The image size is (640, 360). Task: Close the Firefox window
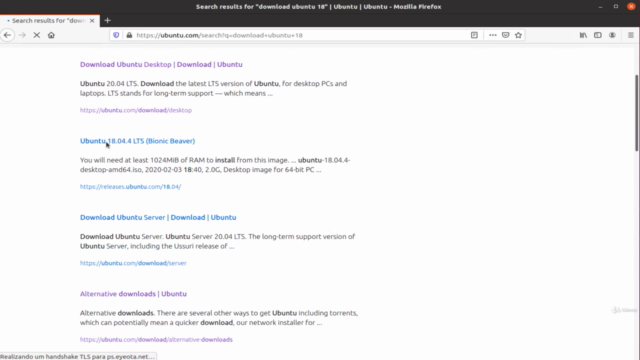click(x=631, y=7)
